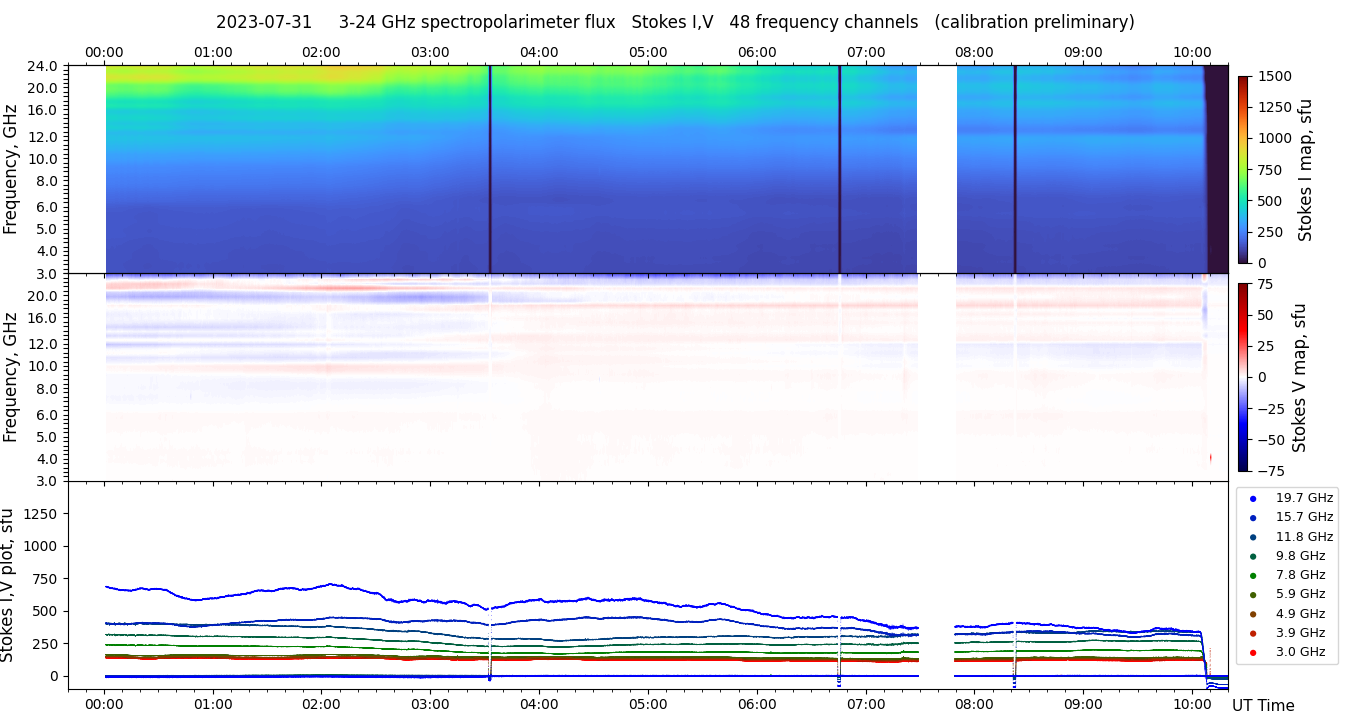Click the Stokes I map colorbar
The height and width of the screenshot is (725, 1350).
coord(1243,169)
